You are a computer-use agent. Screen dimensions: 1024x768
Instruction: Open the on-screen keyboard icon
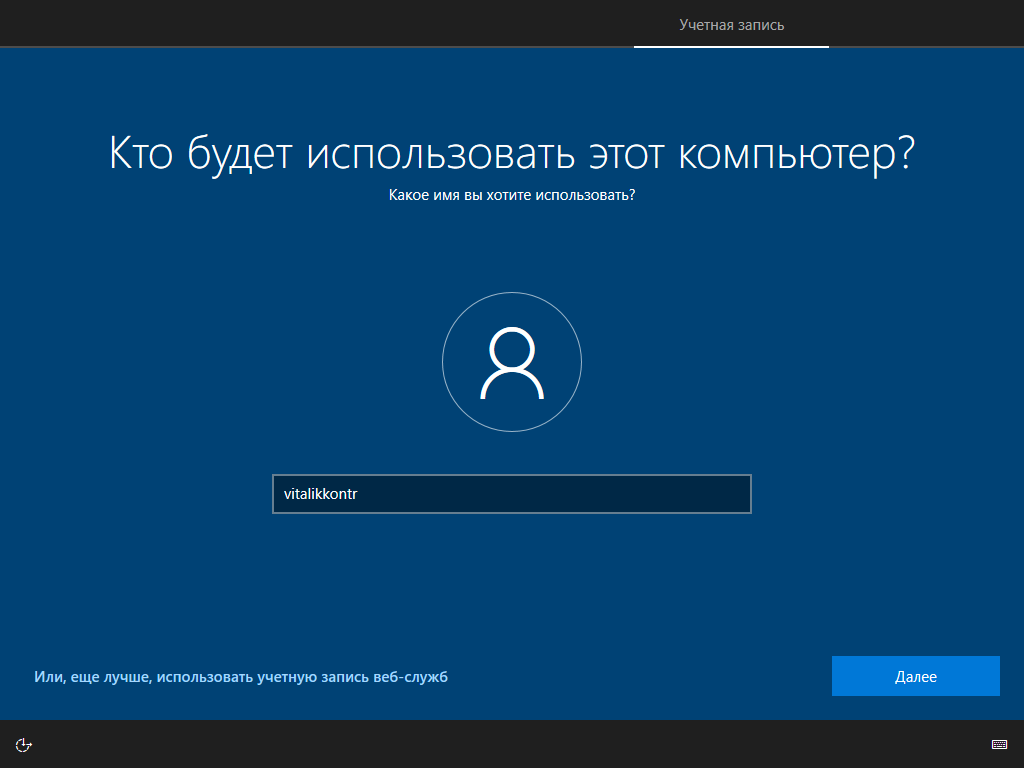click(x=999, y=744)
